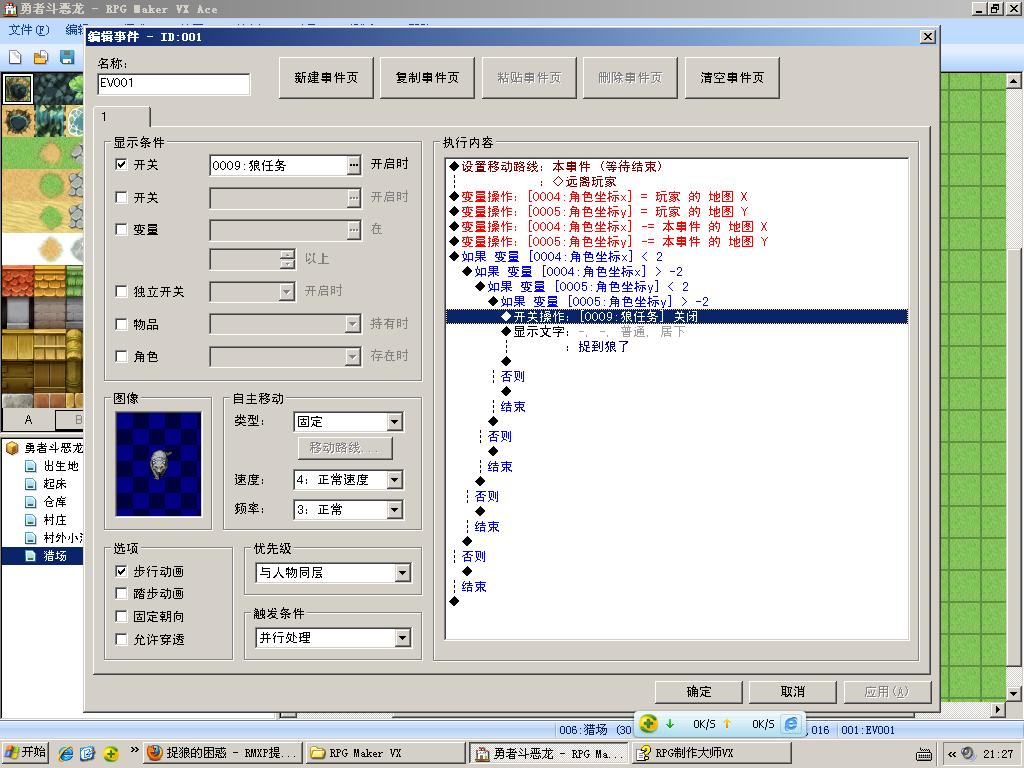This screenshot has height=768, width=1024.
Task: Click the floating green speed monitor icon
Action: tap(648, 723)
